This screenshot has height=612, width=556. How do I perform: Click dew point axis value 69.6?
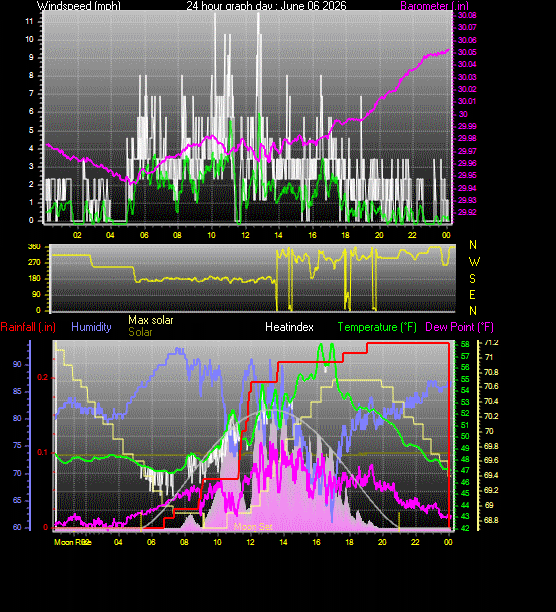point(491,461)
